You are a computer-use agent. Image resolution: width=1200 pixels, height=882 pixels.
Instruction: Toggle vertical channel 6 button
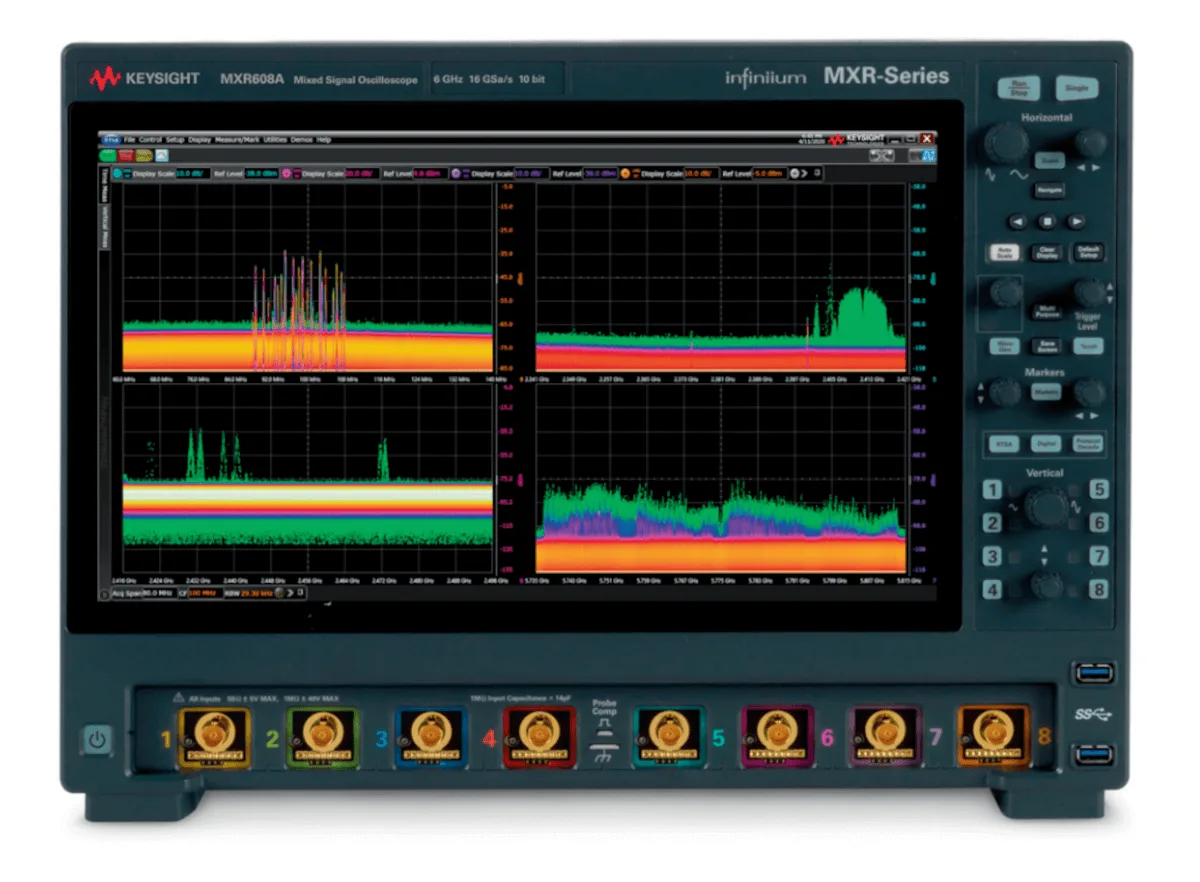pyautogui.click(x=1099, y=523)
